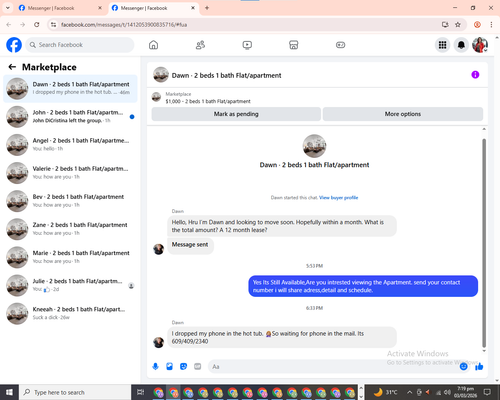This screenshot has width=500, height=400.
Task: Open the Kneeah conversation in list
Action: (x=70, y=313)
